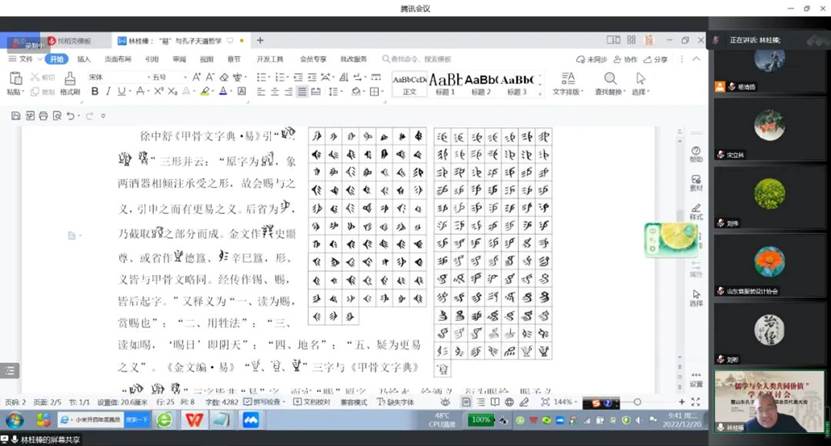
Task: Apply bold formatting with B icon
Action: click(x=95, y=91)
